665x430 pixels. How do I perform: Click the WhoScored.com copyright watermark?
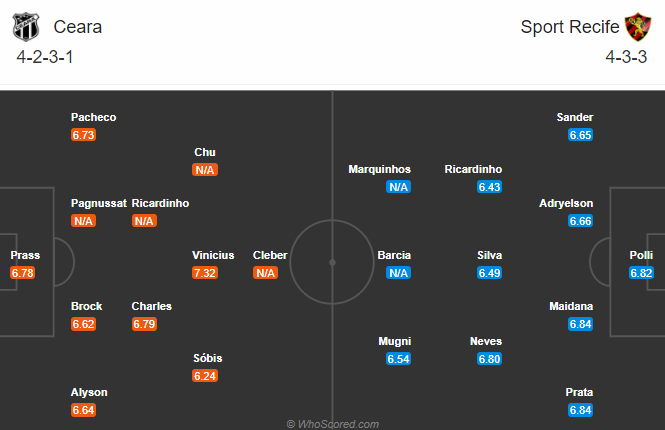tap(332, 424)
